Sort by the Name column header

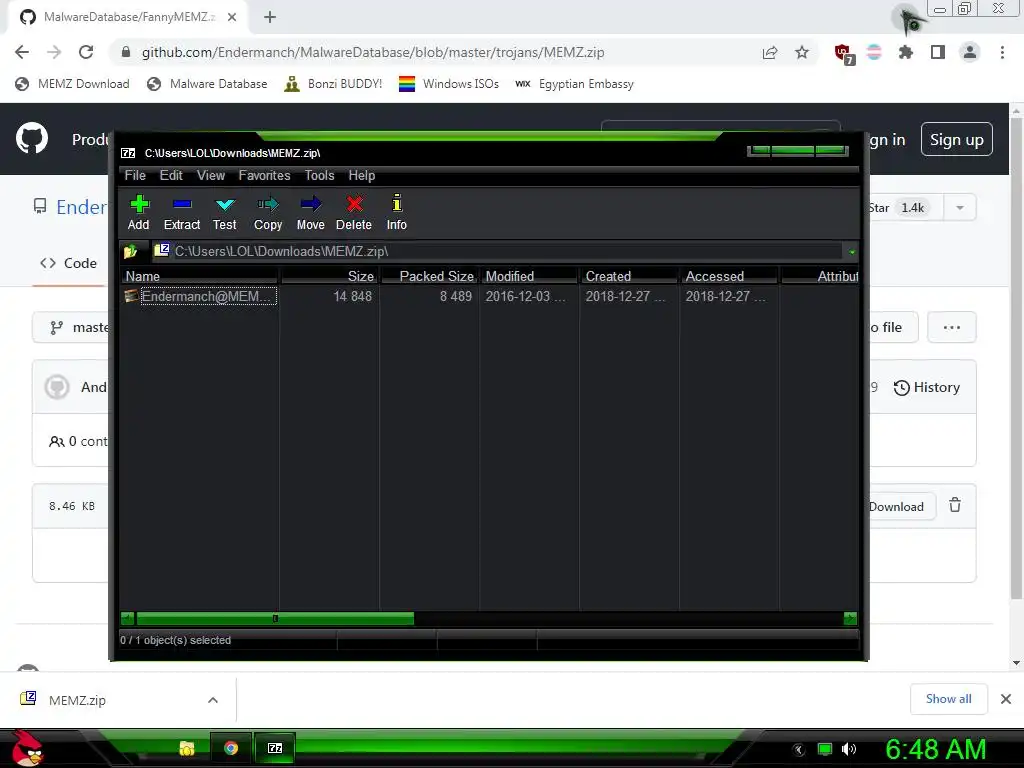click(x=199, y=276)
